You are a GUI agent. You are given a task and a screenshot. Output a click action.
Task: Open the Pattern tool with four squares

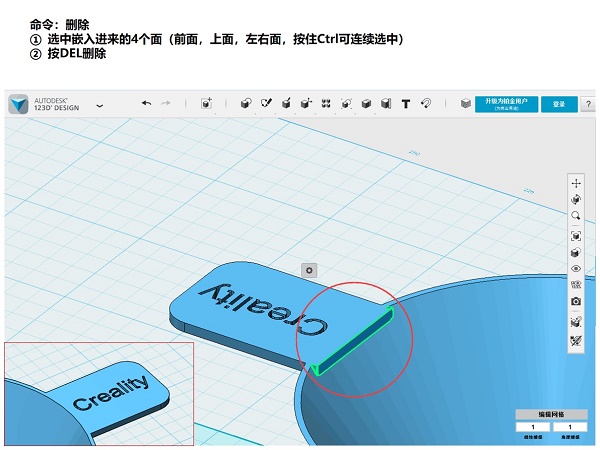click(326, 103)
